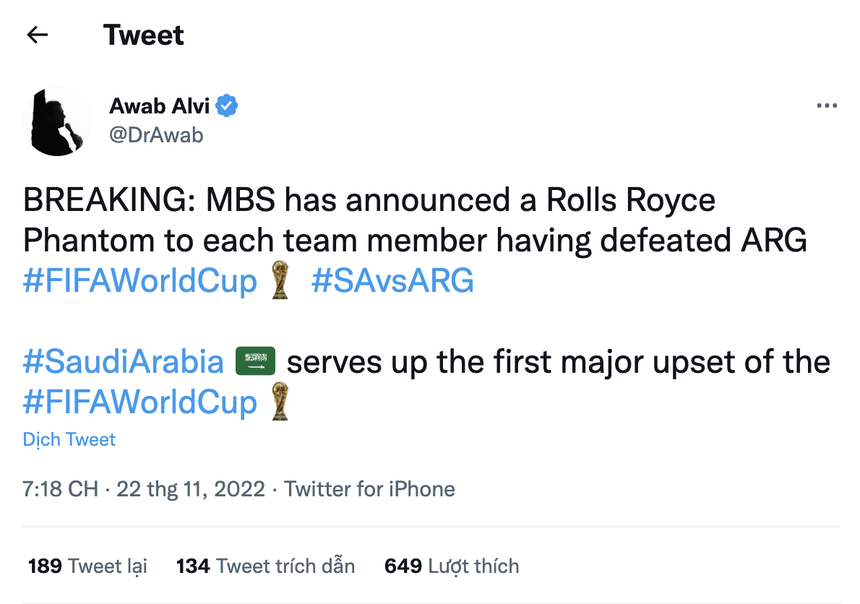Open the #SAvsARG hashtag
The image size is (860, 604).
[392, 282]
